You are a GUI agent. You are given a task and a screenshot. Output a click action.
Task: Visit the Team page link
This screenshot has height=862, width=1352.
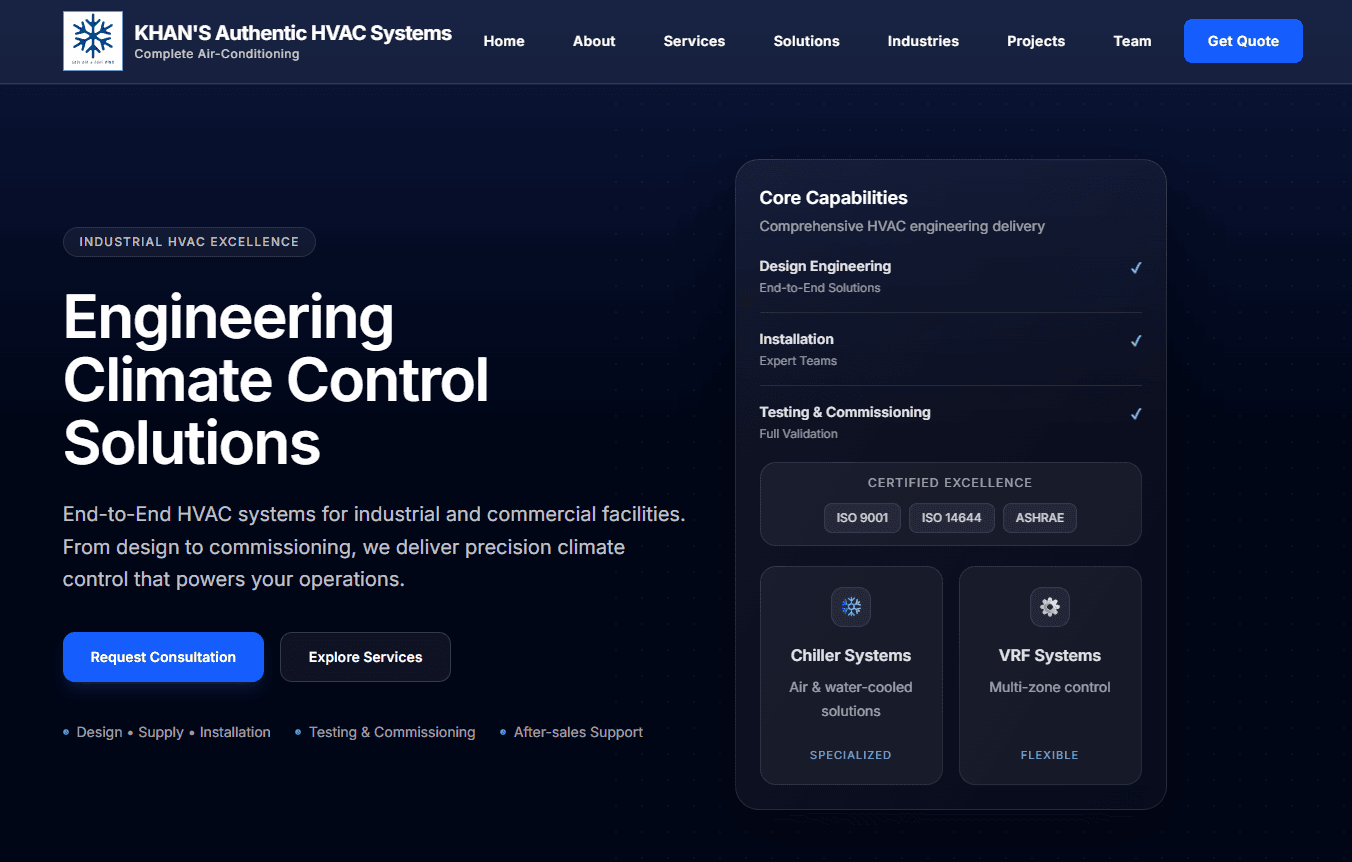tap(1132, 41)
